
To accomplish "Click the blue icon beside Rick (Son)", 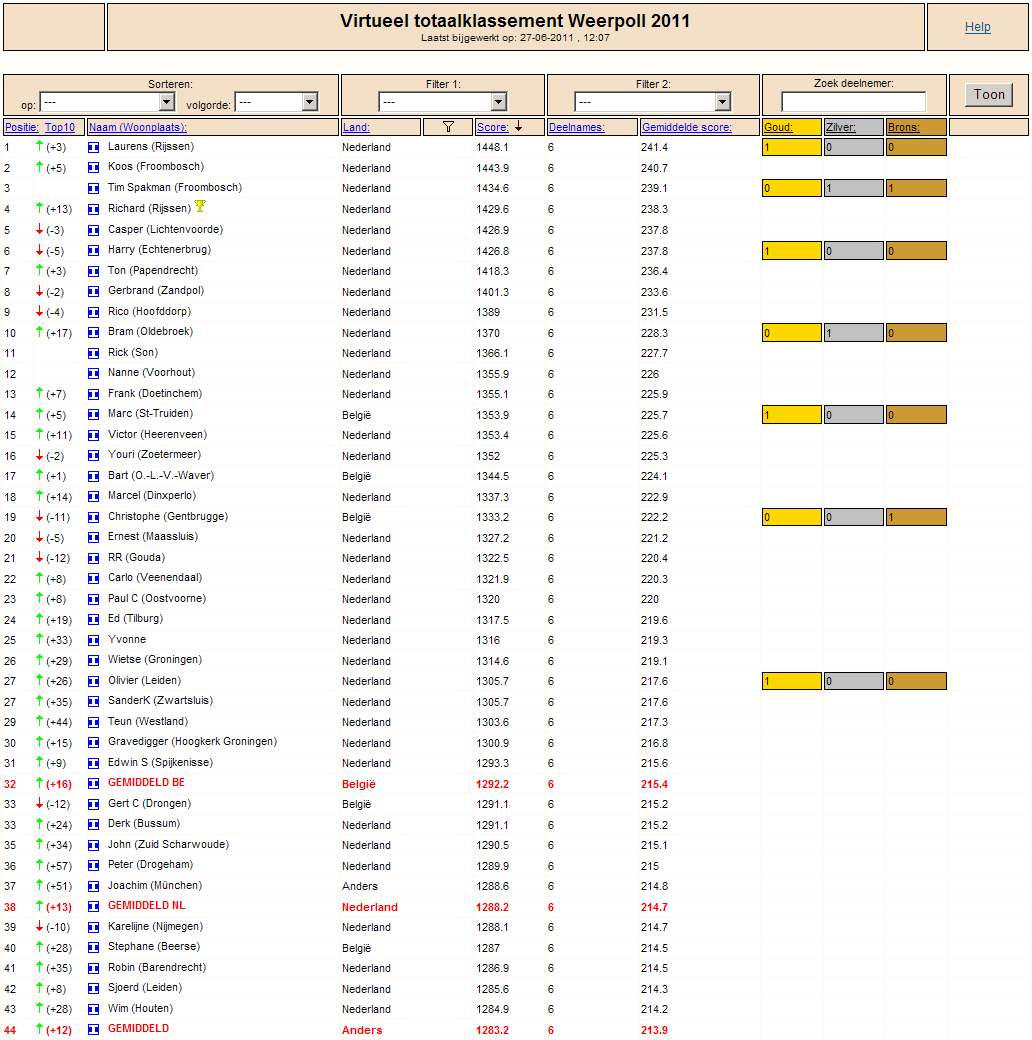I will pos(94,354).
